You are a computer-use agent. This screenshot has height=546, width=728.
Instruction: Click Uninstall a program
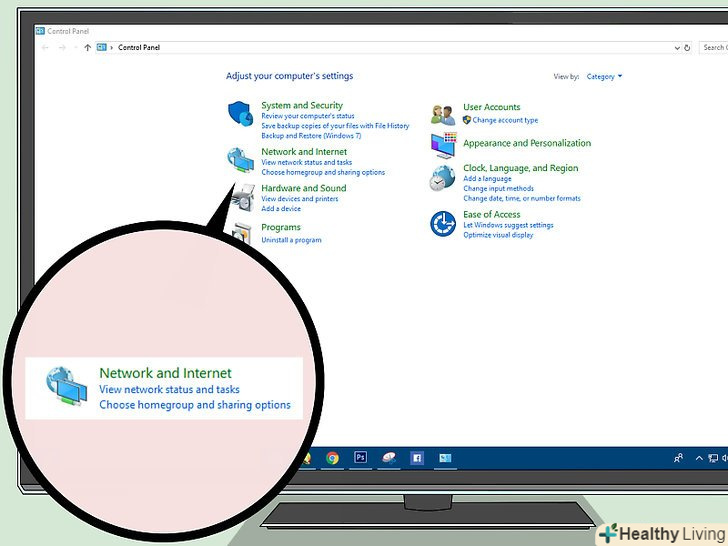(291, 240)
